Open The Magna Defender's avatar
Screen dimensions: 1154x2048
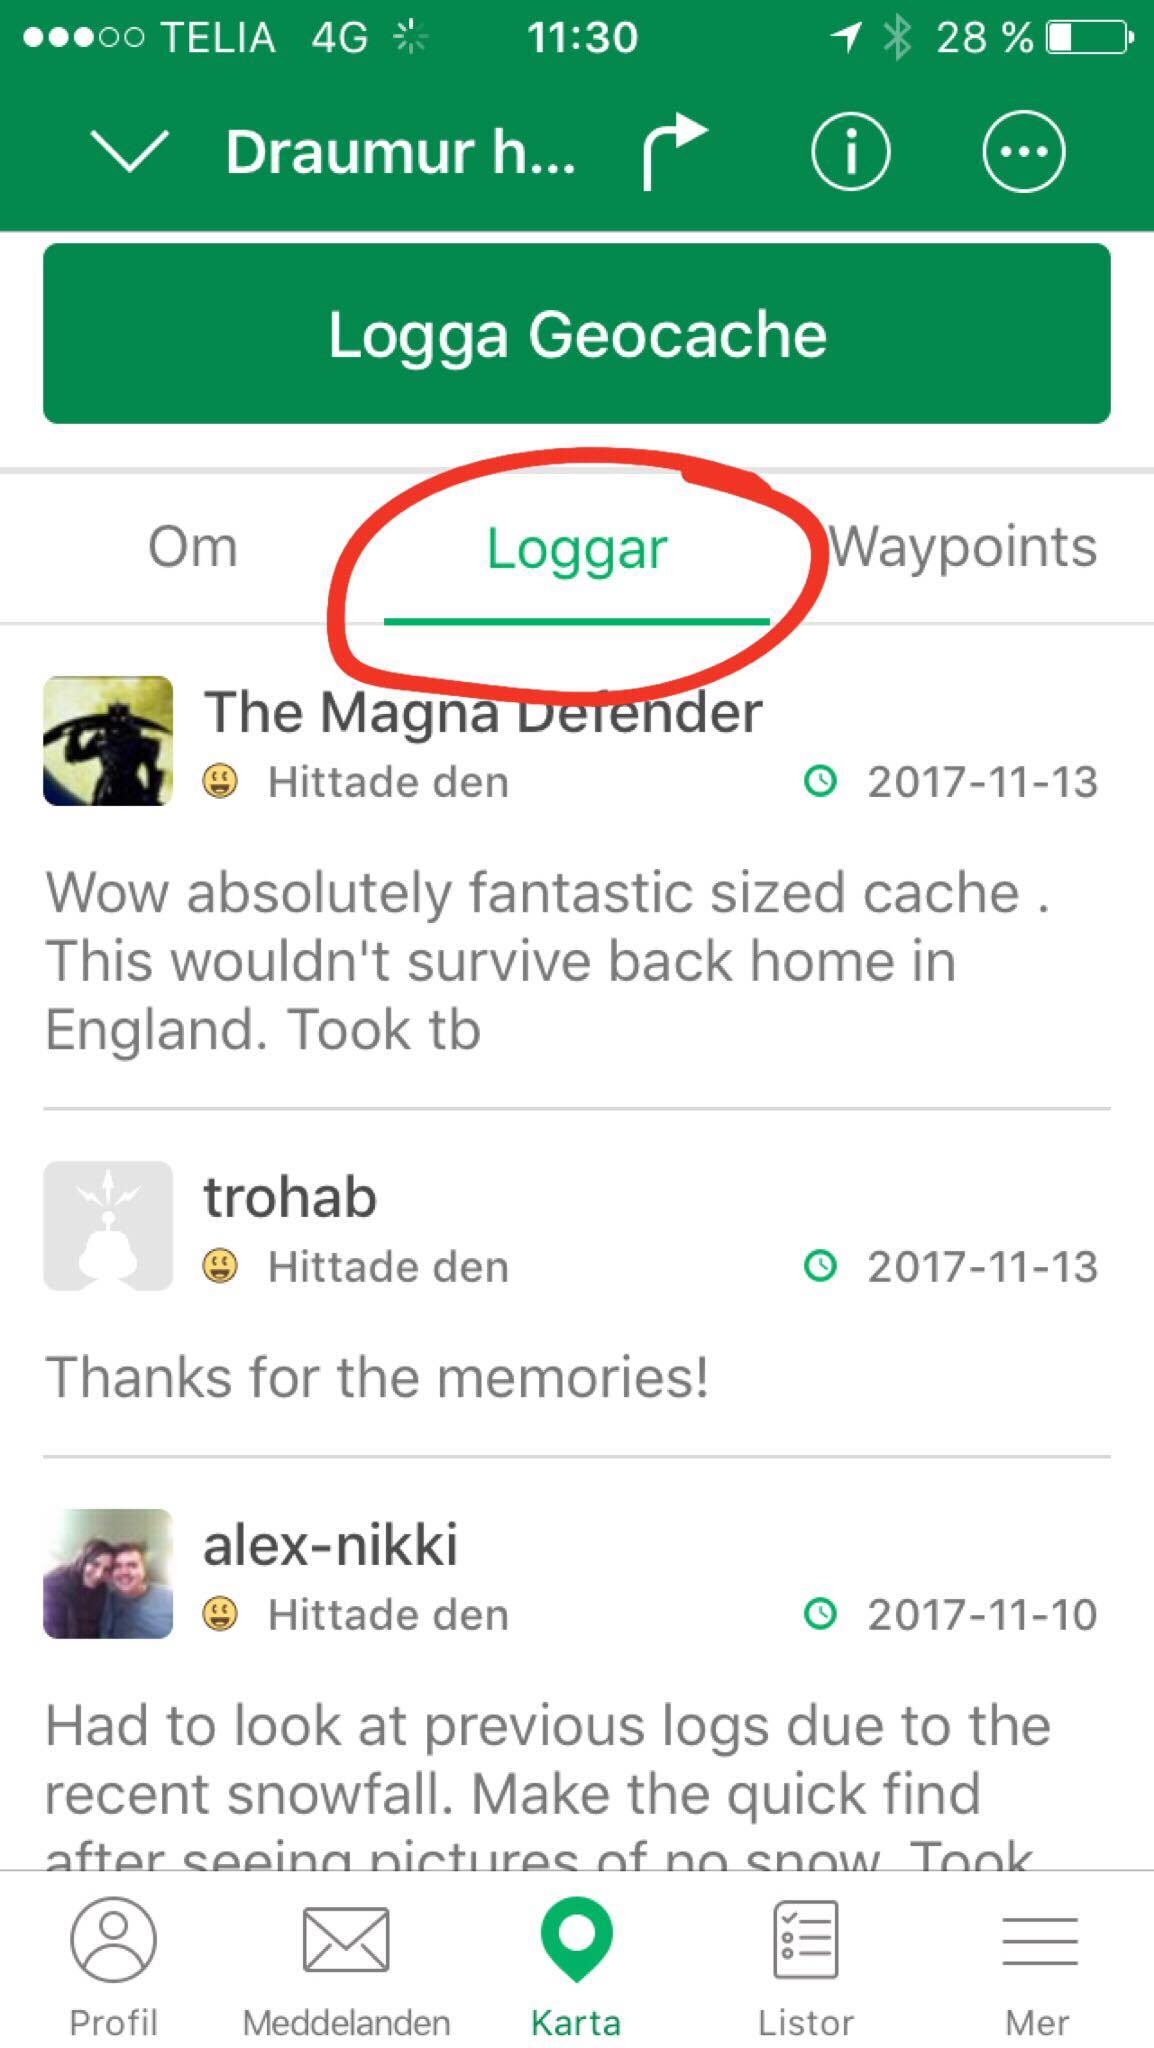[x=108, y=741]
